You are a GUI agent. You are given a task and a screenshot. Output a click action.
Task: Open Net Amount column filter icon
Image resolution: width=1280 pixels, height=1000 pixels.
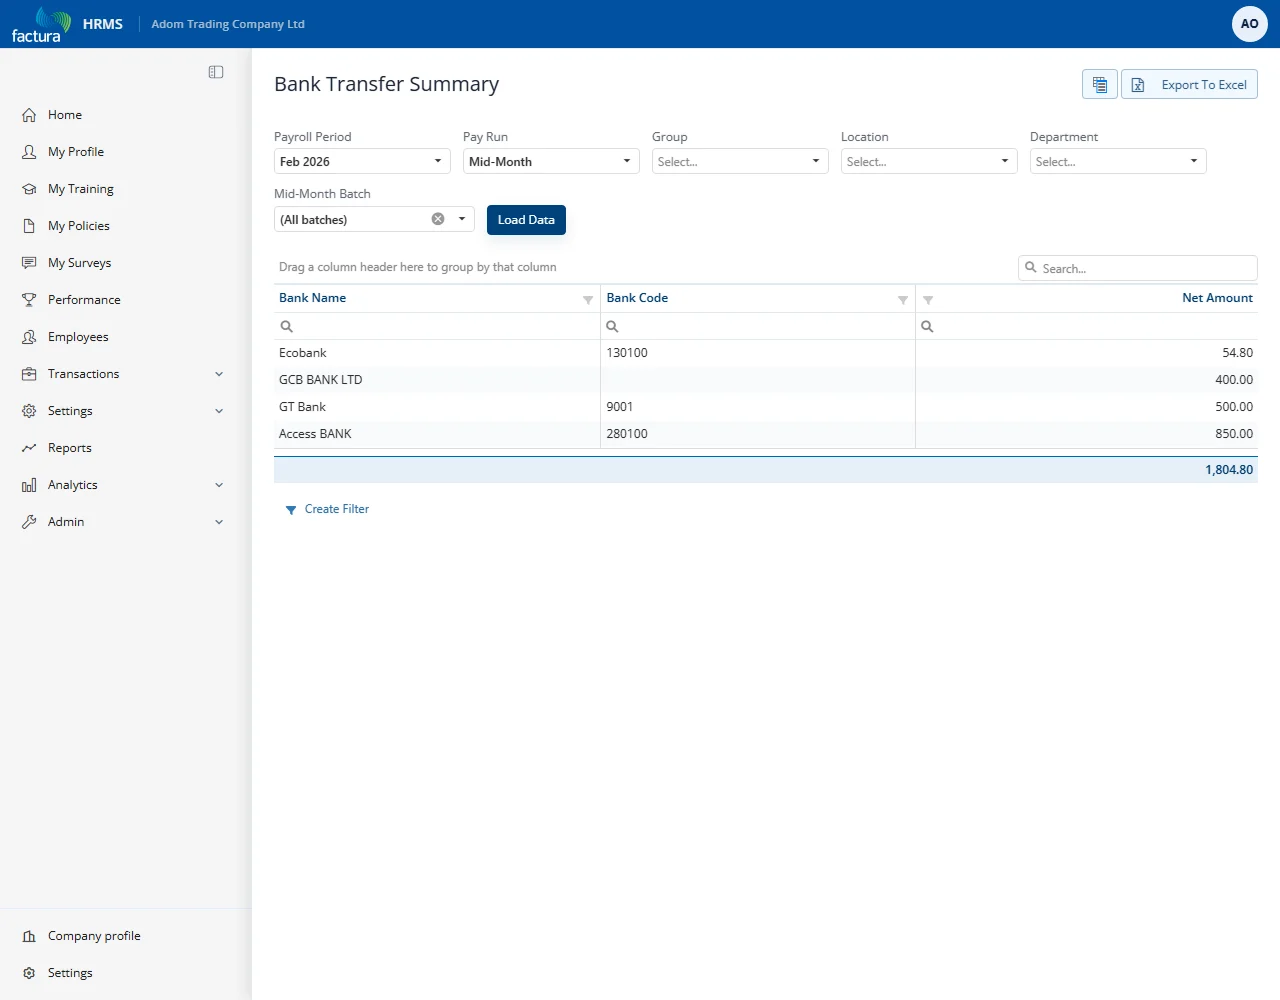(928, 300)
